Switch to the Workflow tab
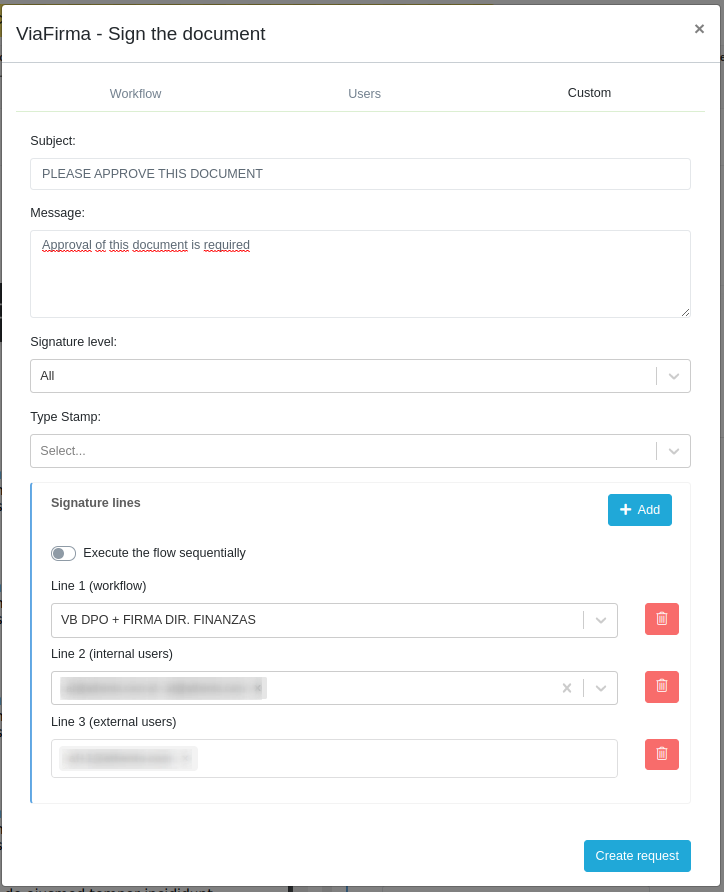The width and height of the screenshot is (724, 892). coord(135,94)
